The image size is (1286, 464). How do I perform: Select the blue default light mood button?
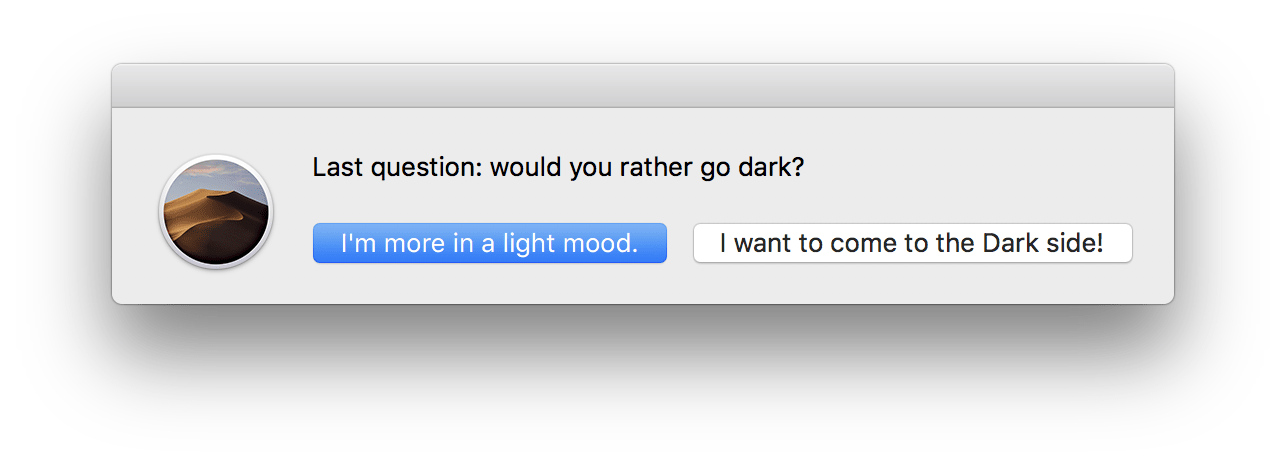point(489,243)
